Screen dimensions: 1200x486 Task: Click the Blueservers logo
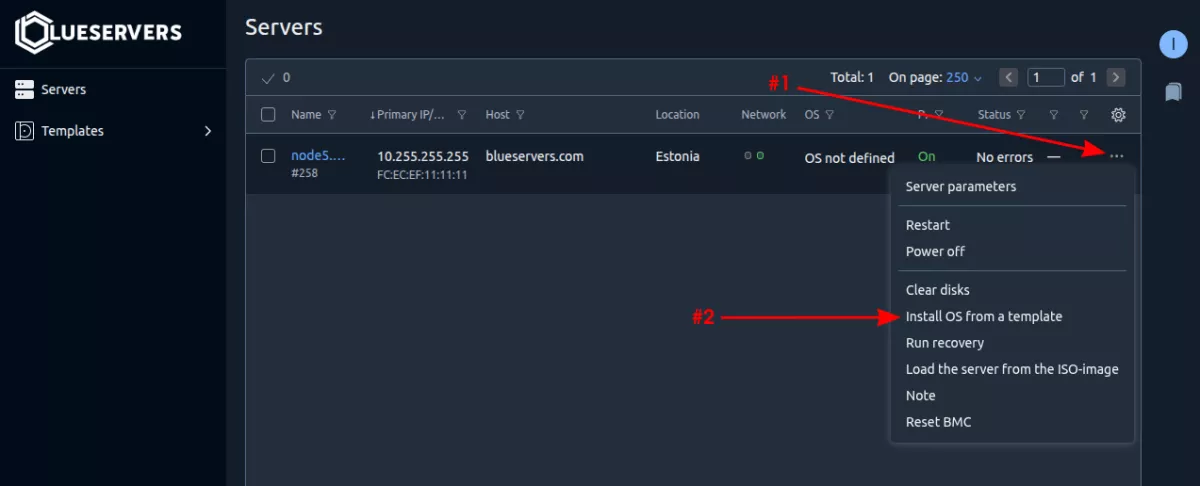[x=98, y=33]
